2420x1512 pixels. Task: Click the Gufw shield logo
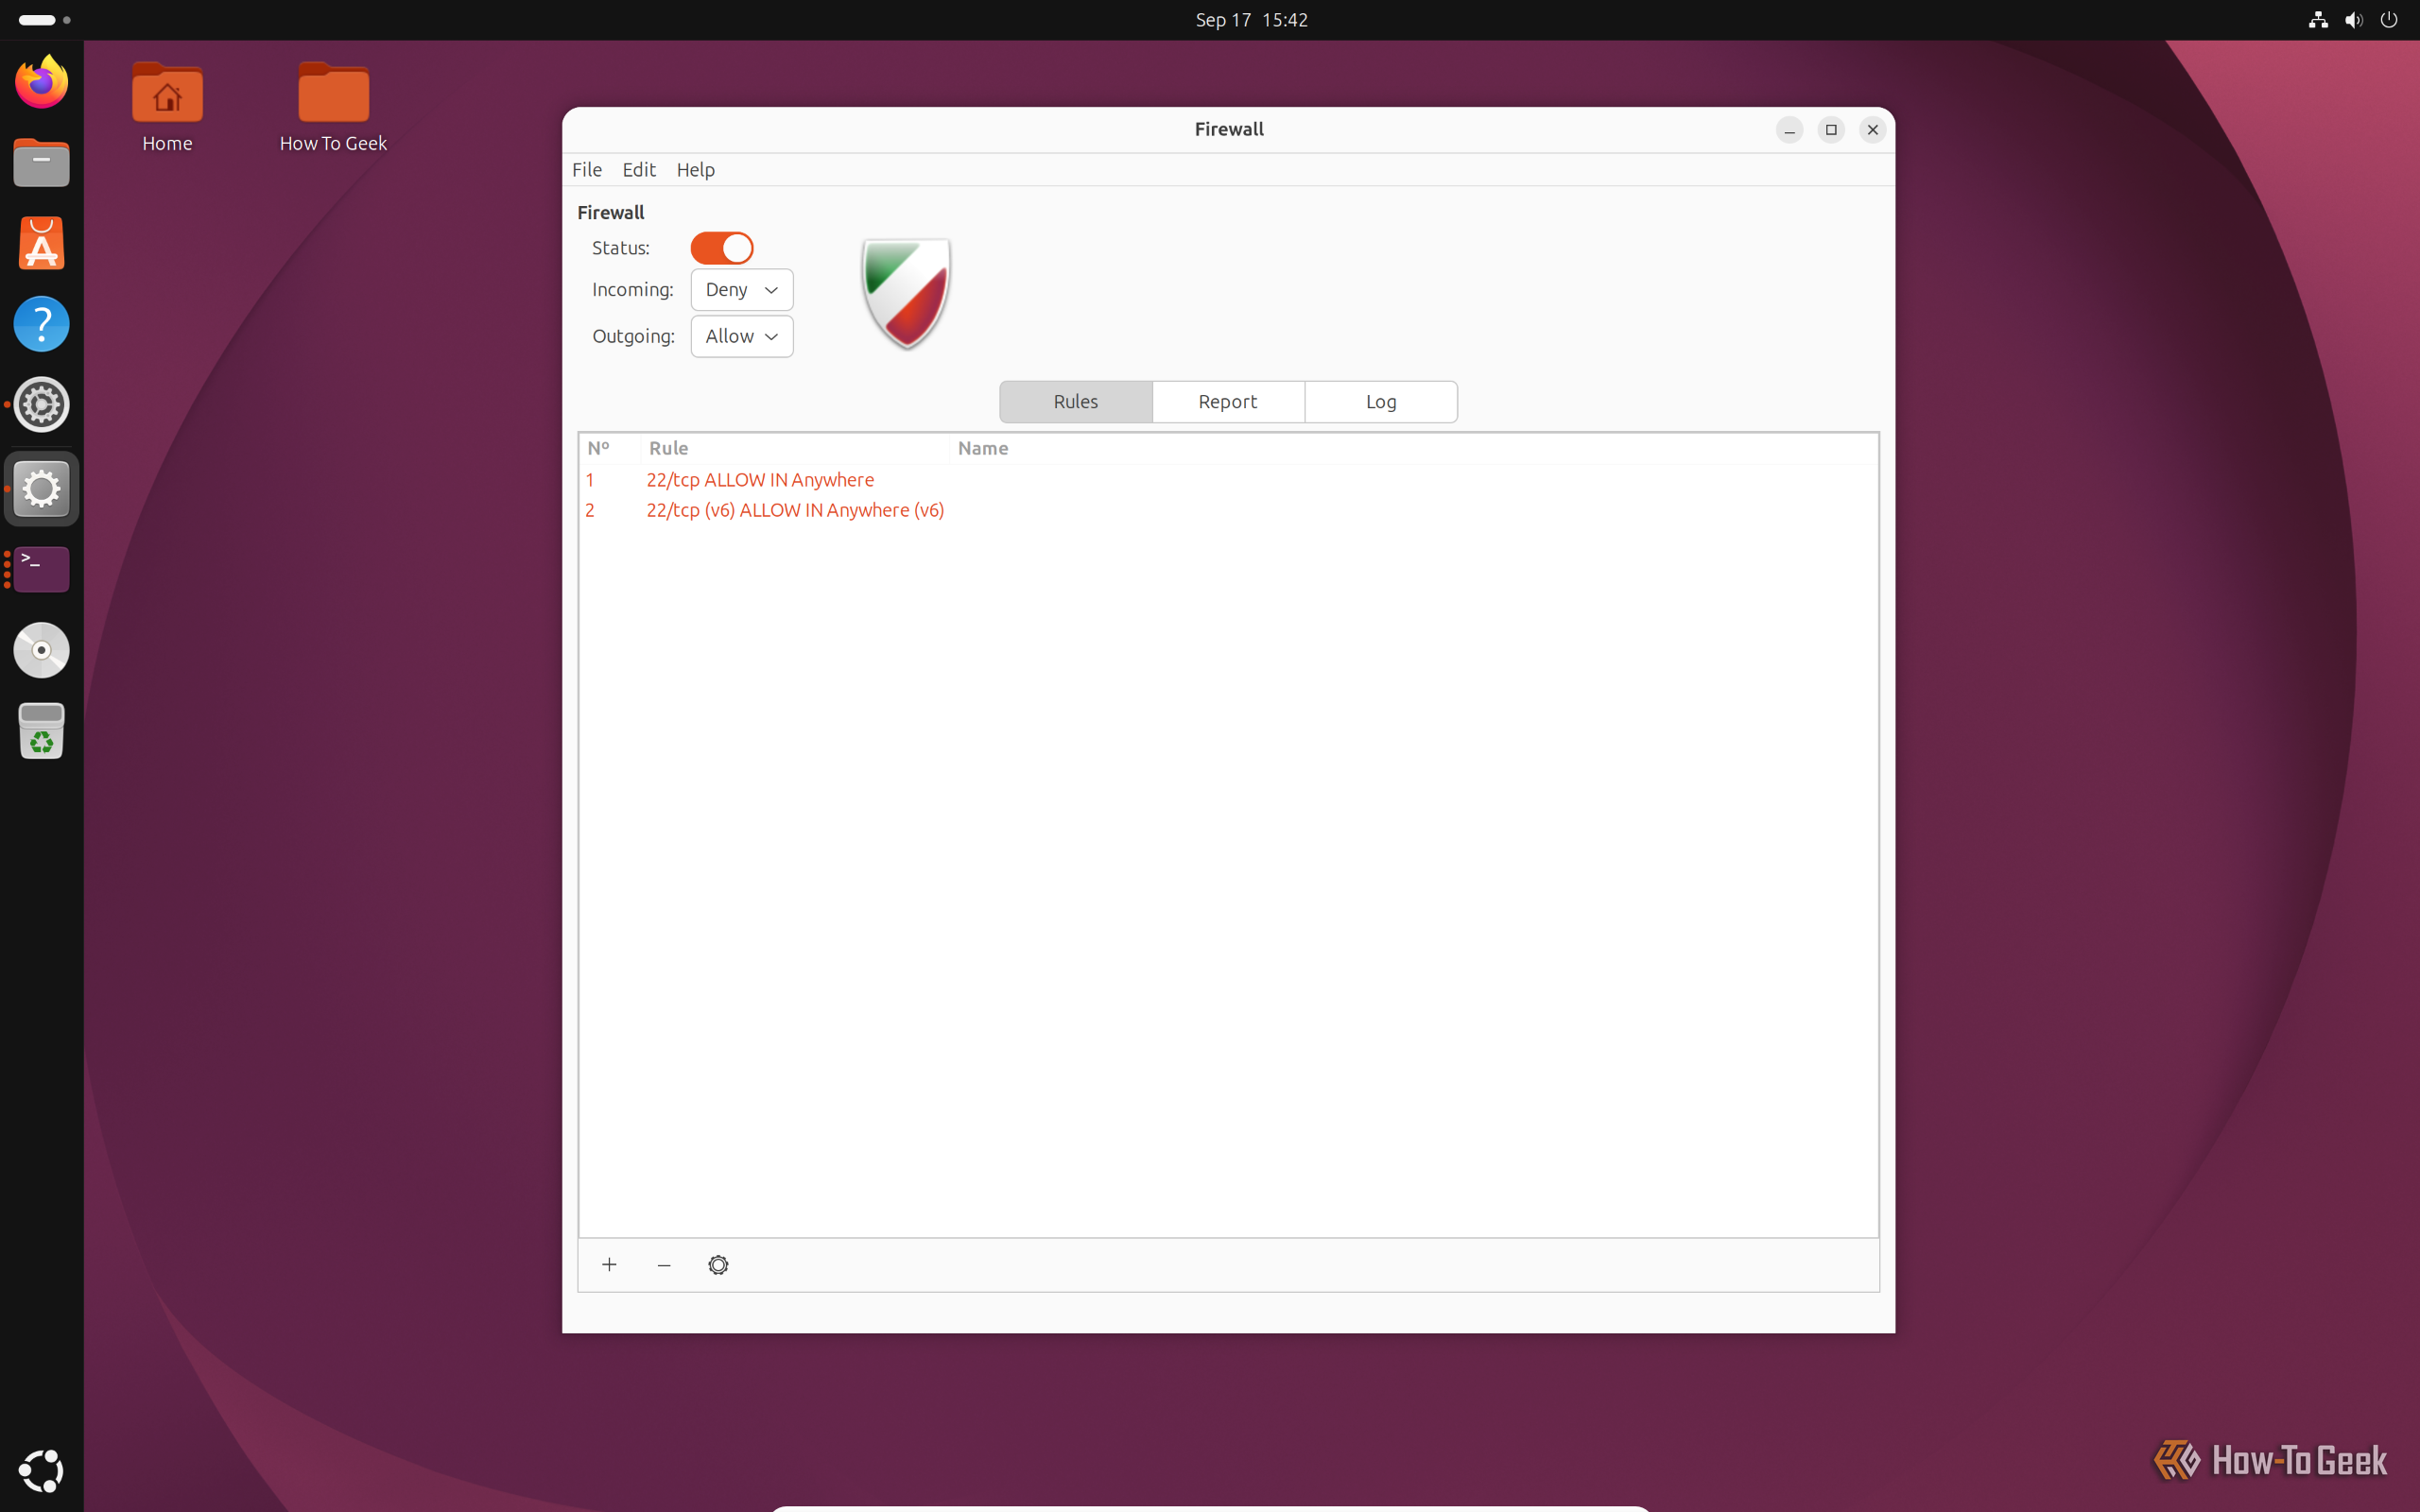pyautogui.click(x=906, y=294)
